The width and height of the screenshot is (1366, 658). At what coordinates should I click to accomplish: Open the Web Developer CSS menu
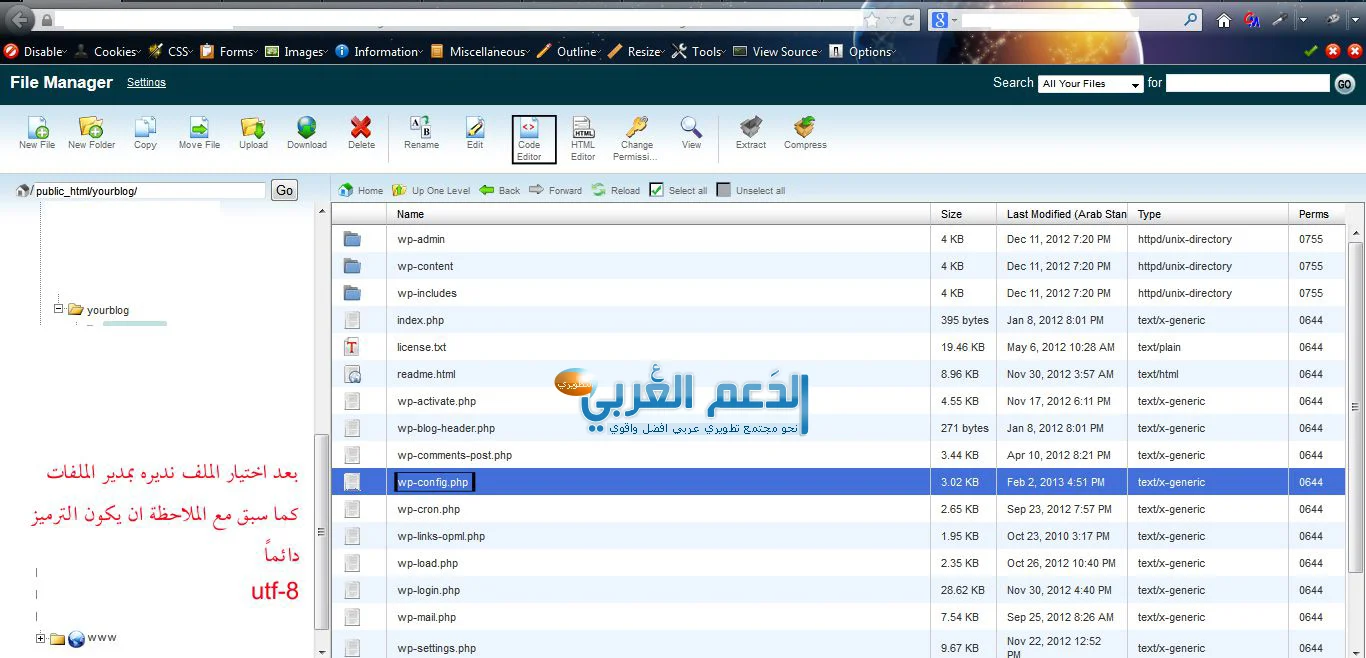click(x=170, y=52)
